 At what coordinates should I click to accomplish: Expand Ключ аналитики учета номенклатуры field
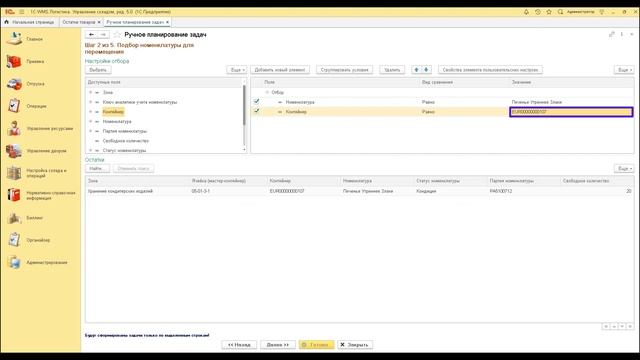pos(91,102)
